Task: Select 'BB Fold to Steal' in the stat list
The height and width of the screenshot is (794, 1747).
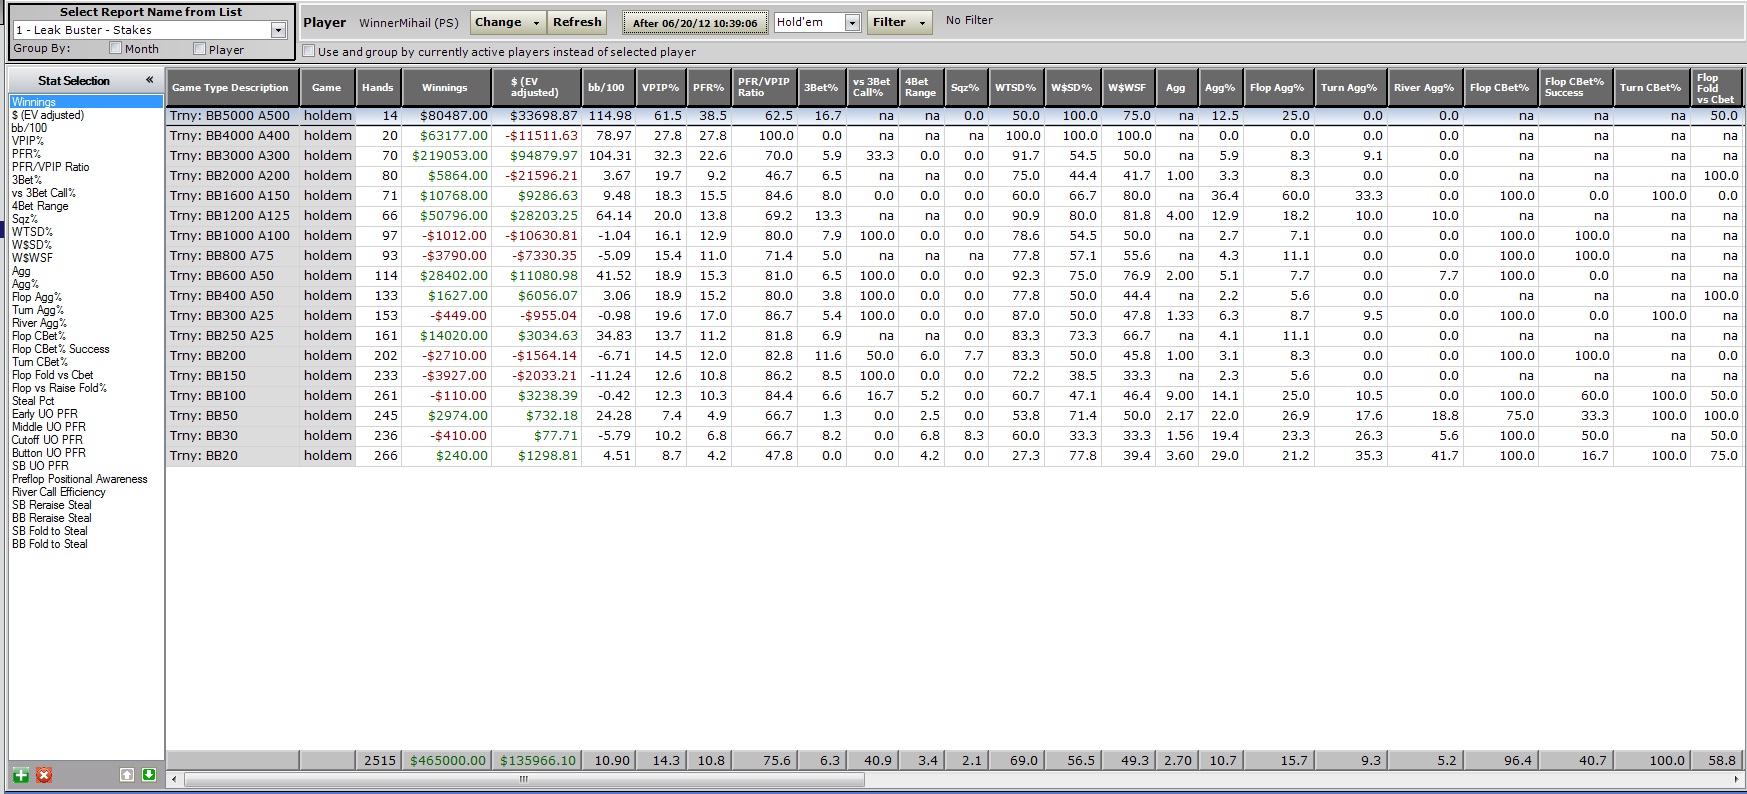Action: 49,544
